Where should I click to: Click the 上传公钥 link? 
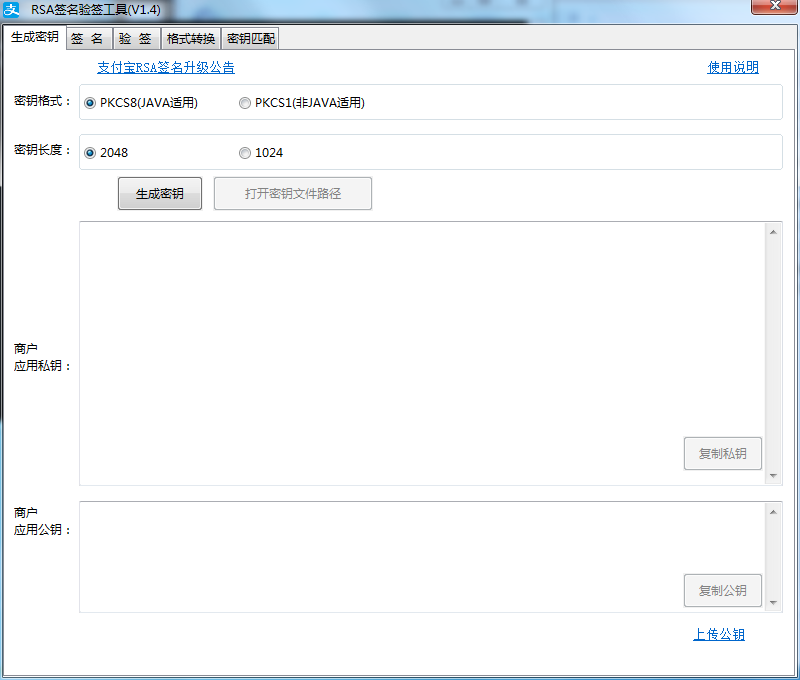719,634
